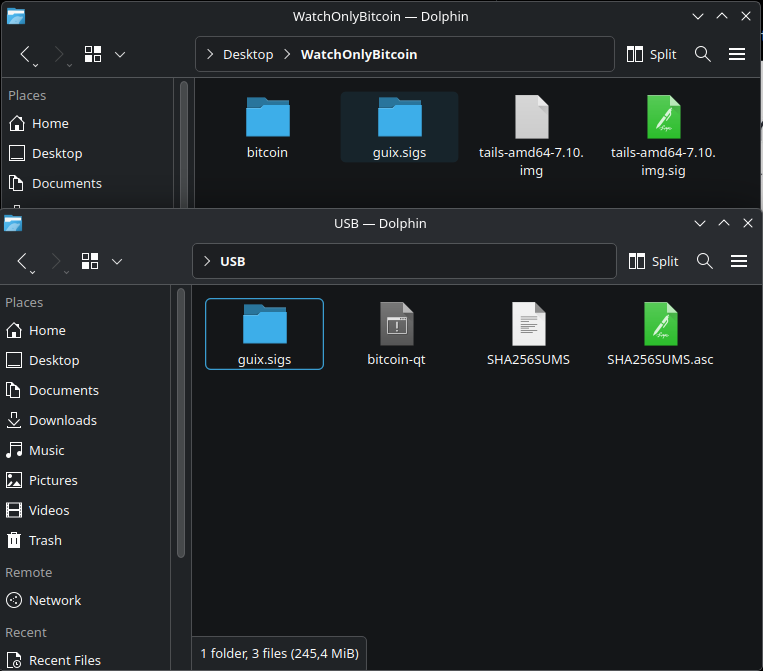Click status bar text '1 folder, 3 files'
763x671 pixels.
[279, 653]
